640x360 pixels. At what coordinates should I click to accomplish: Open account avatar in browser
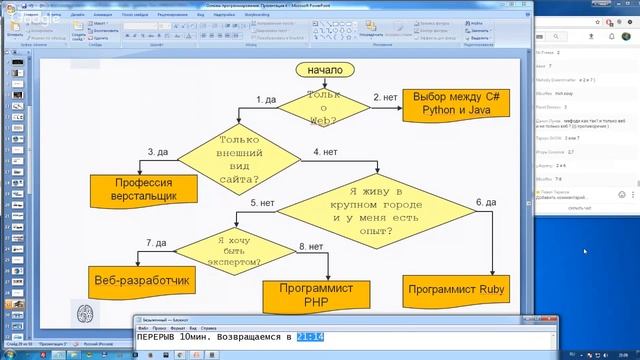626,36
